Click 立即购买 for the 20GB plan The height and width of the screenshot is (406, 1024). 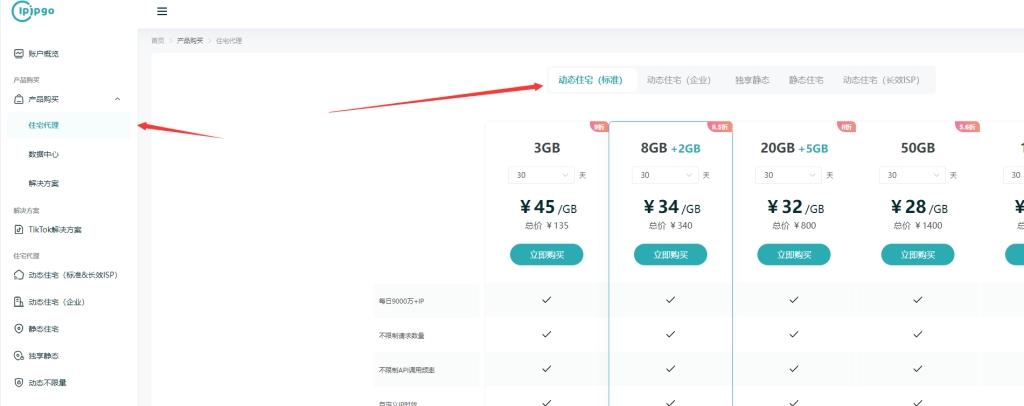(x=794, y=255)
